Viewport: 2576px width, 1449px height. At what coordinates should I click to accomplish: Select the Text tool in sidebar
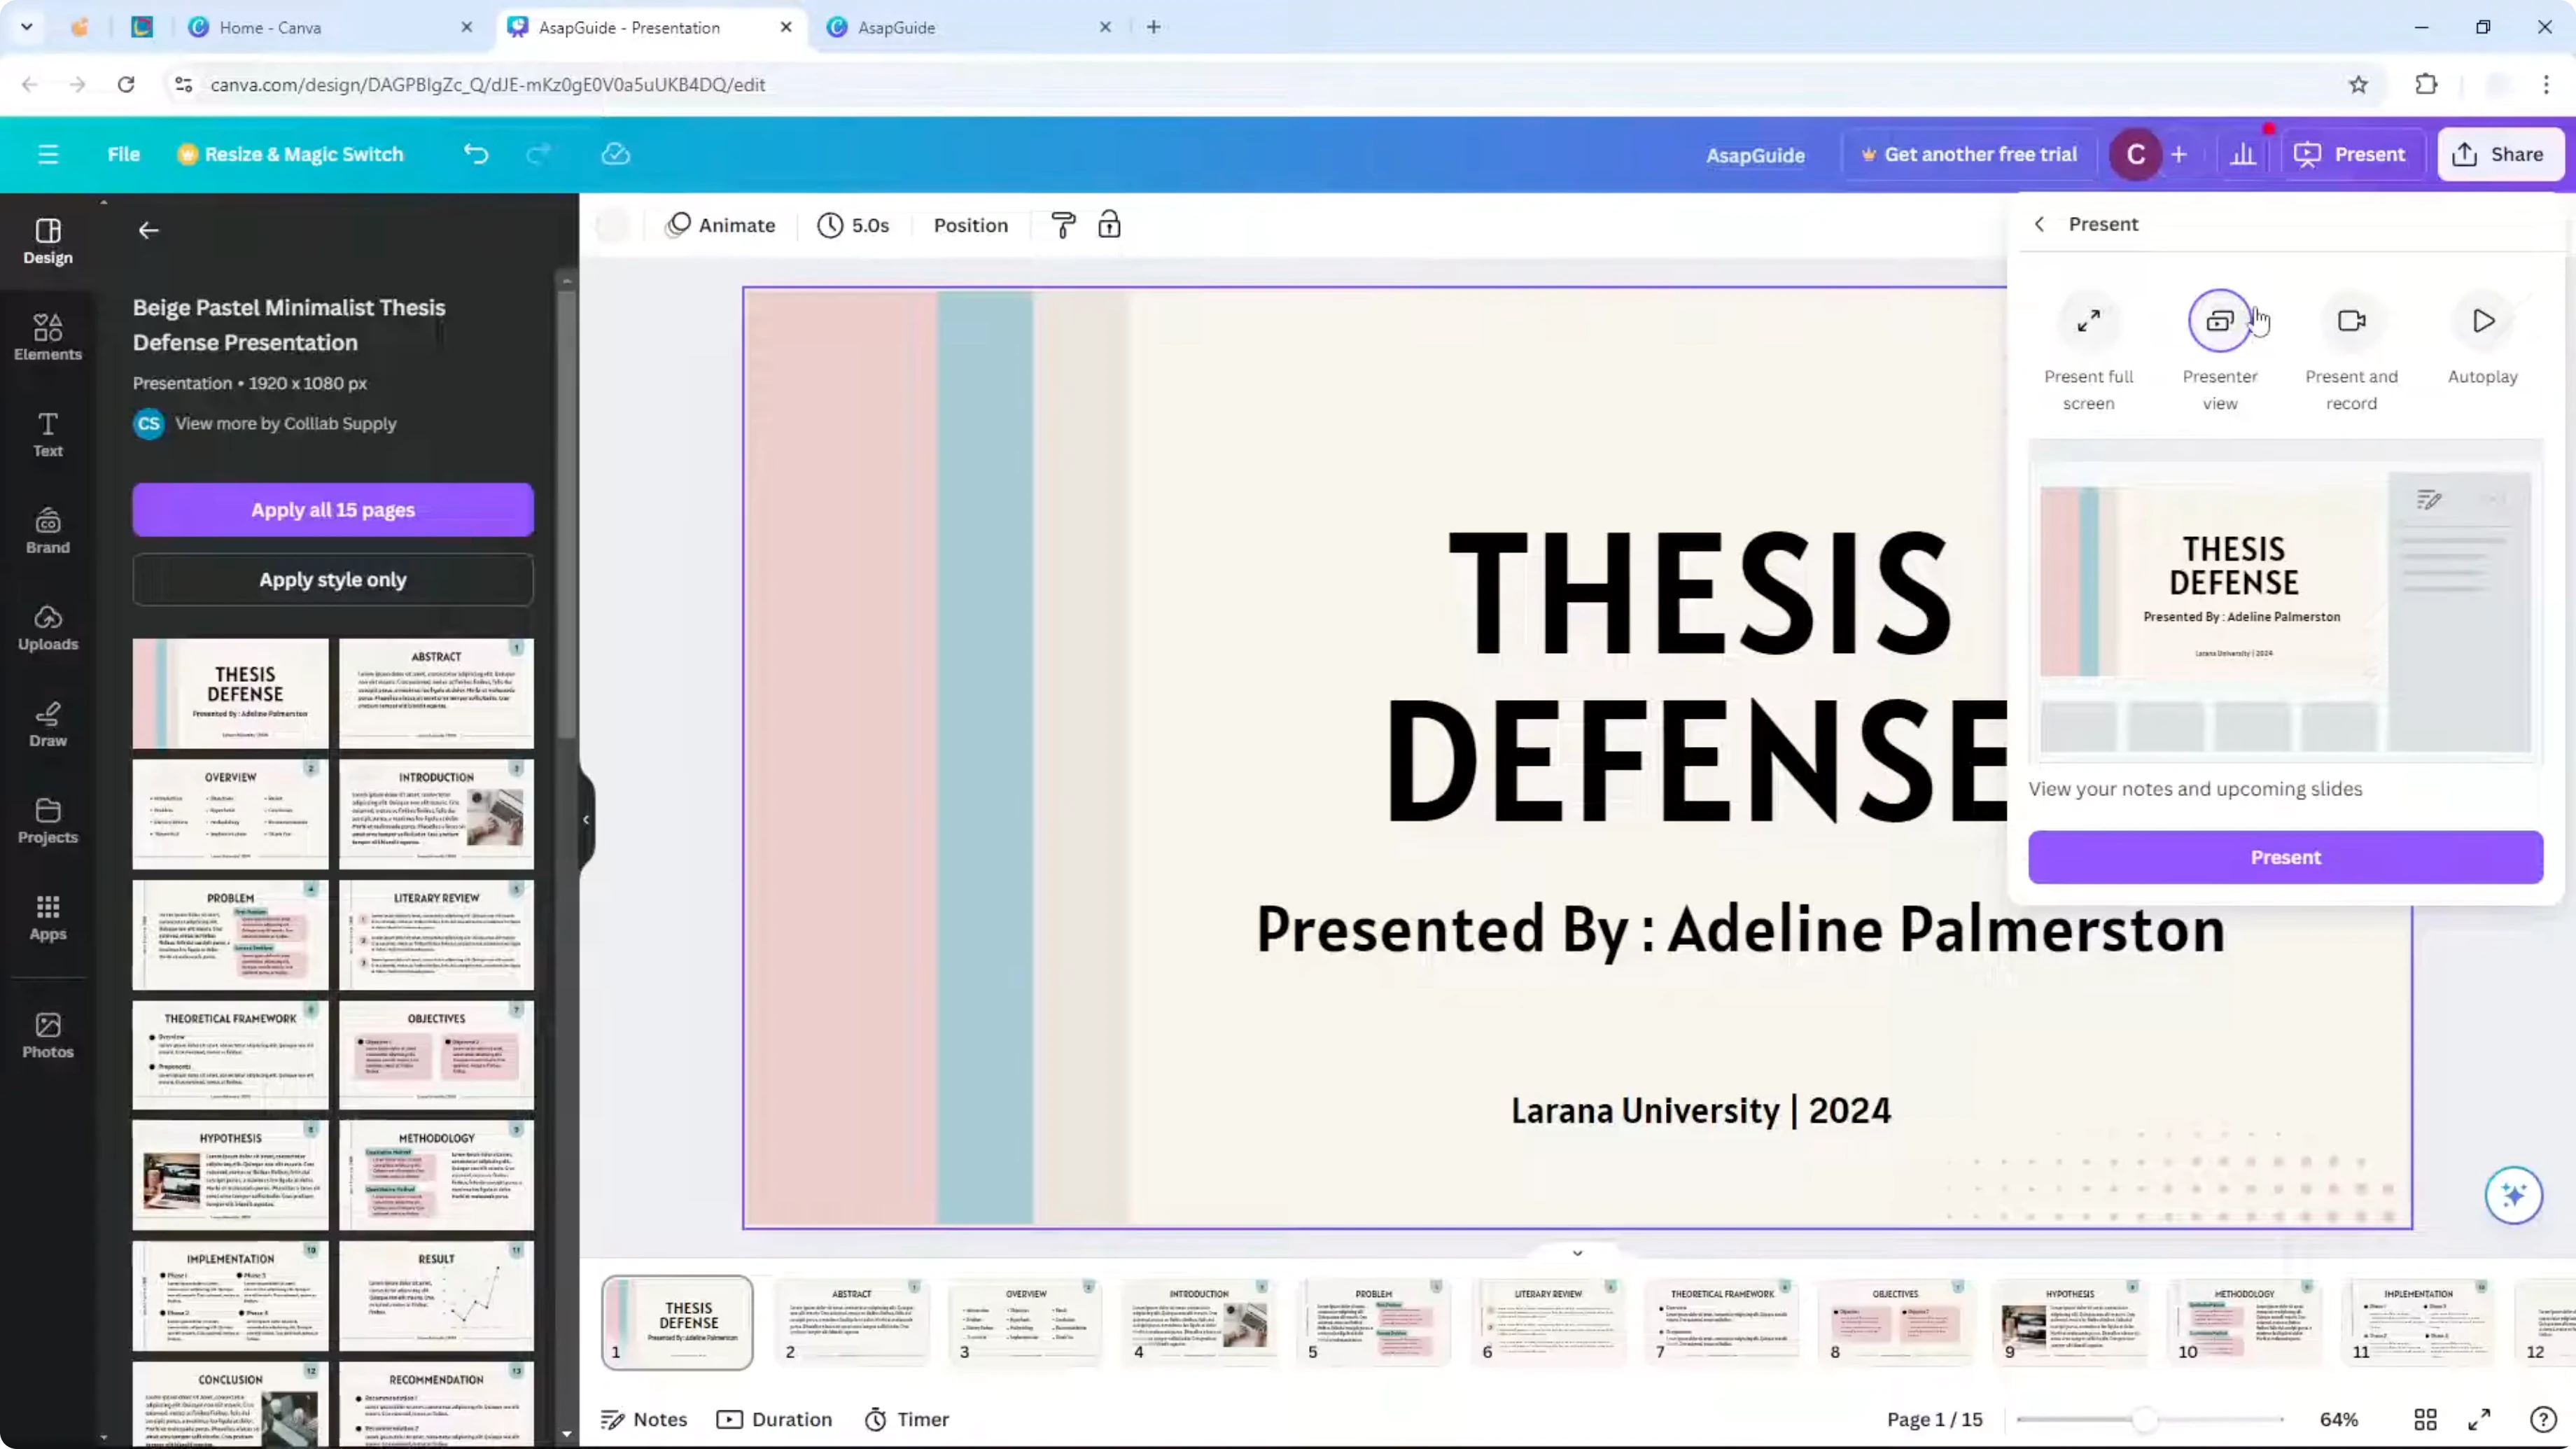tap(48, 434)
